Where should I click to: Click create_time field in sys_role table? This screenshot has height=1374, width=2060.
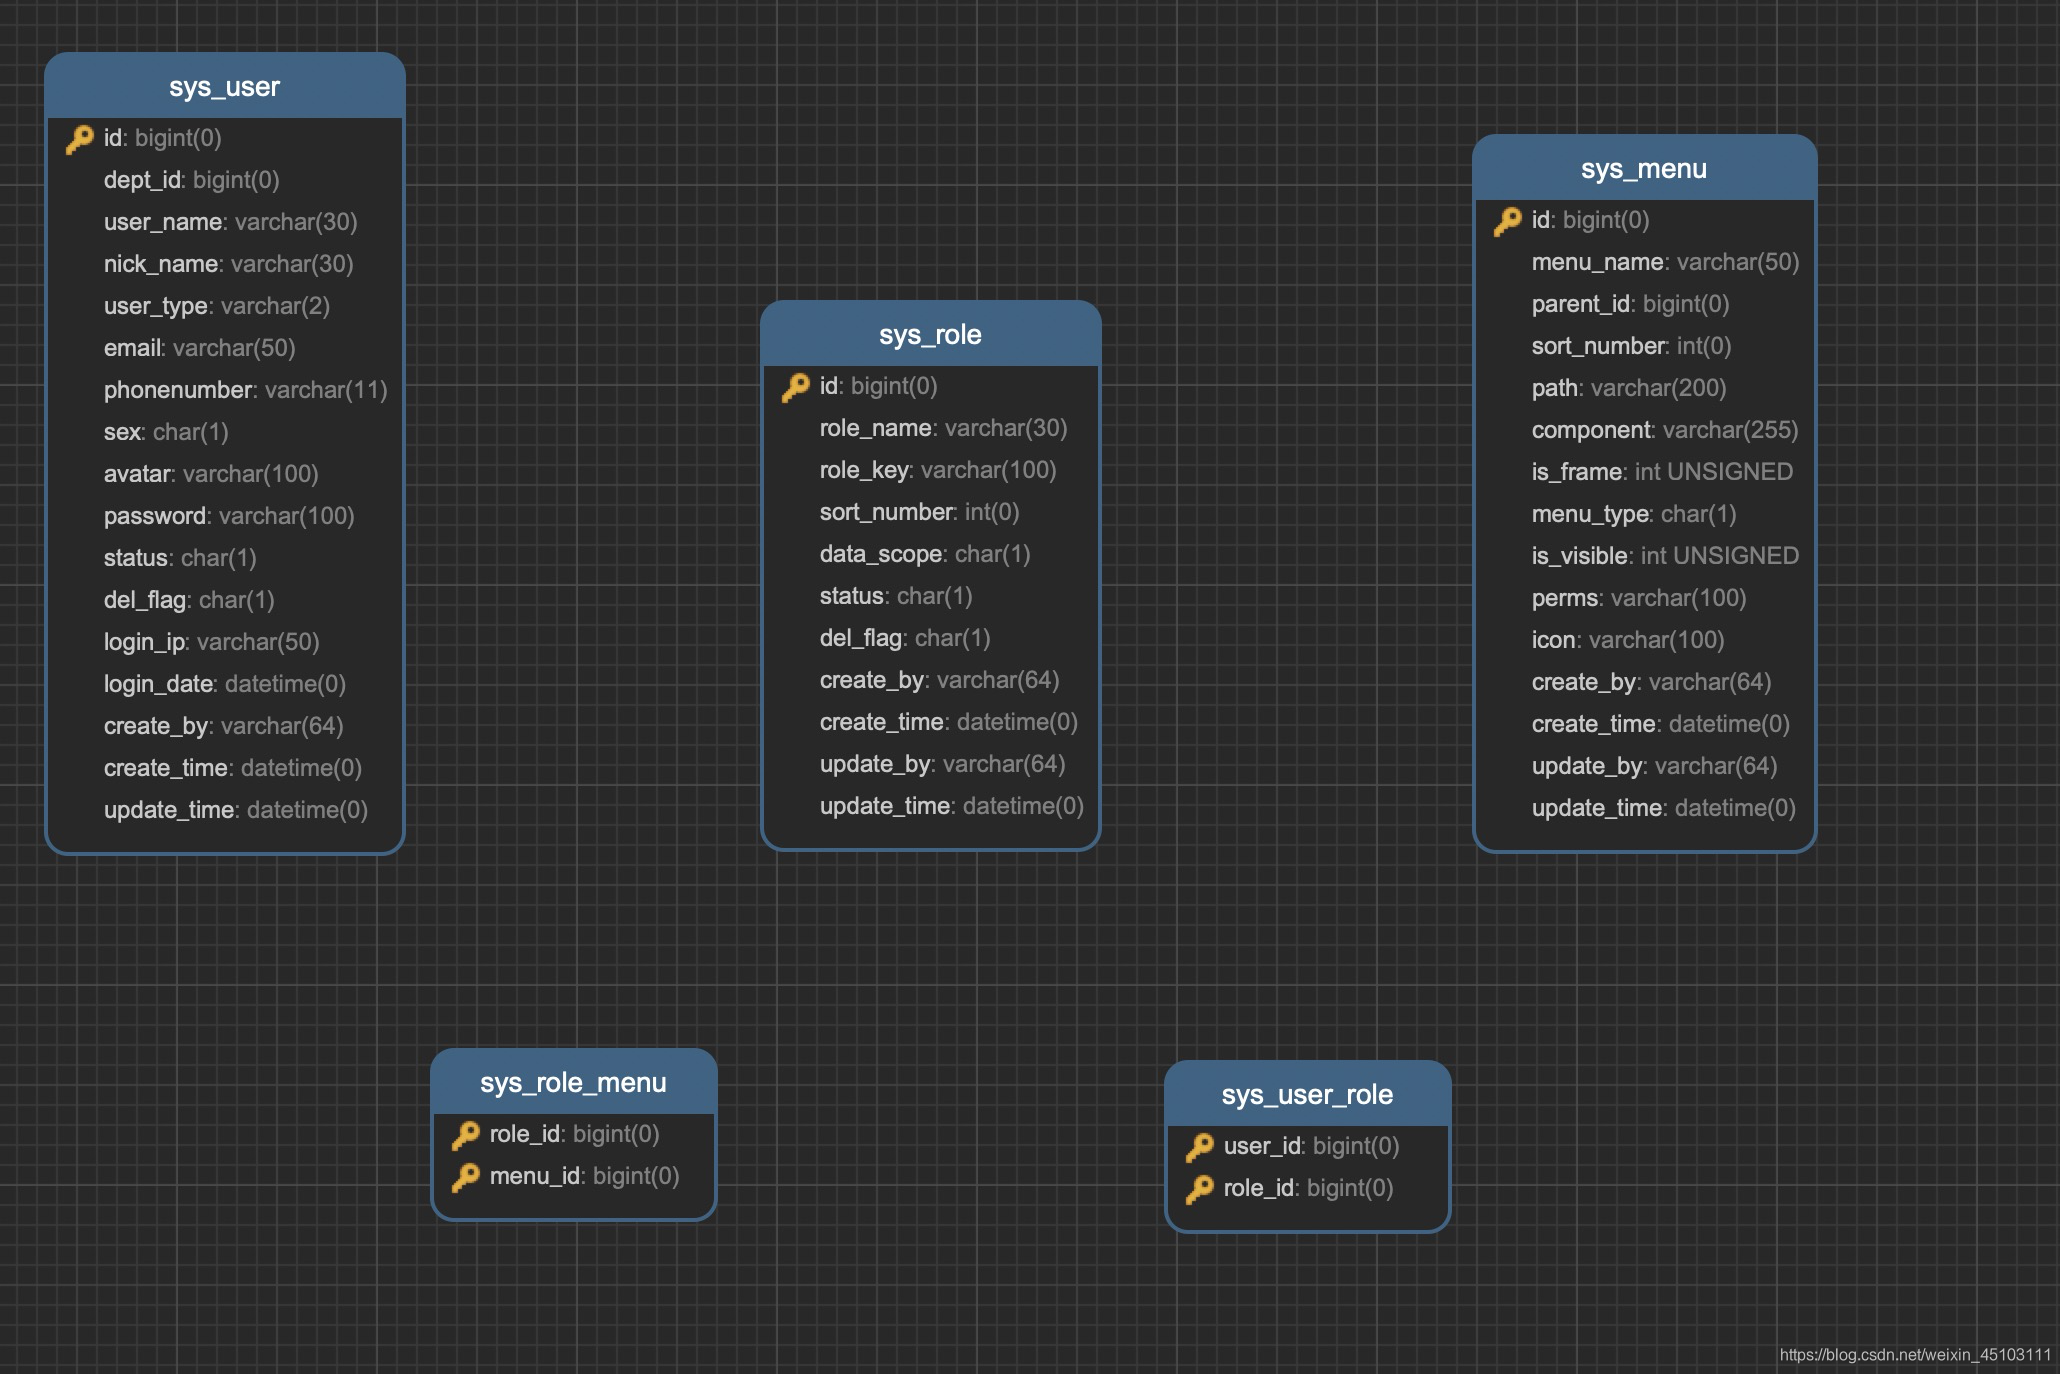[949, 722]
